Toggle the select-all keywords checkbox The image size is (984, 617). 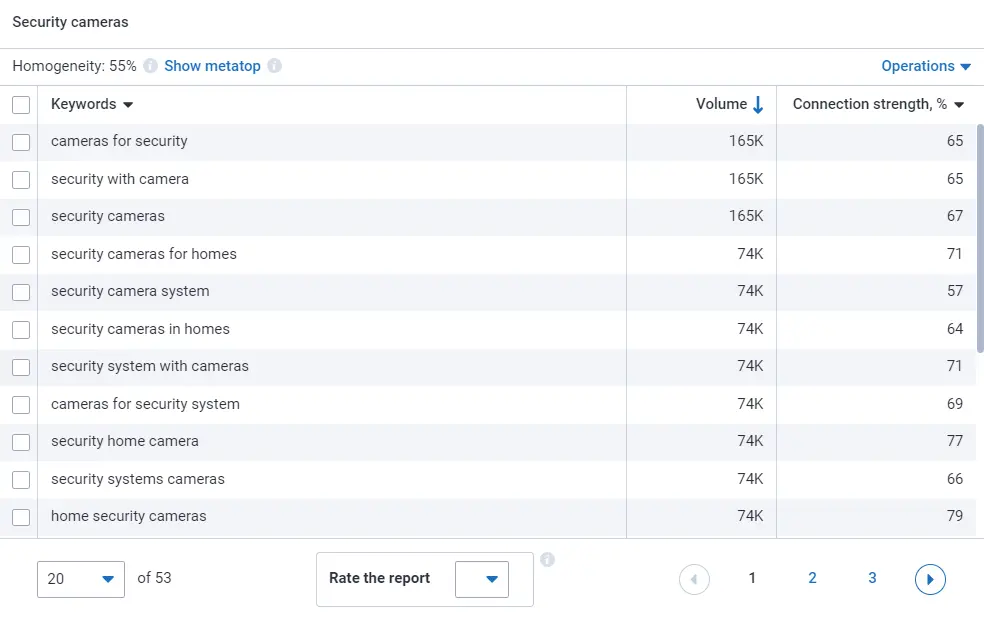click(21, 105)
